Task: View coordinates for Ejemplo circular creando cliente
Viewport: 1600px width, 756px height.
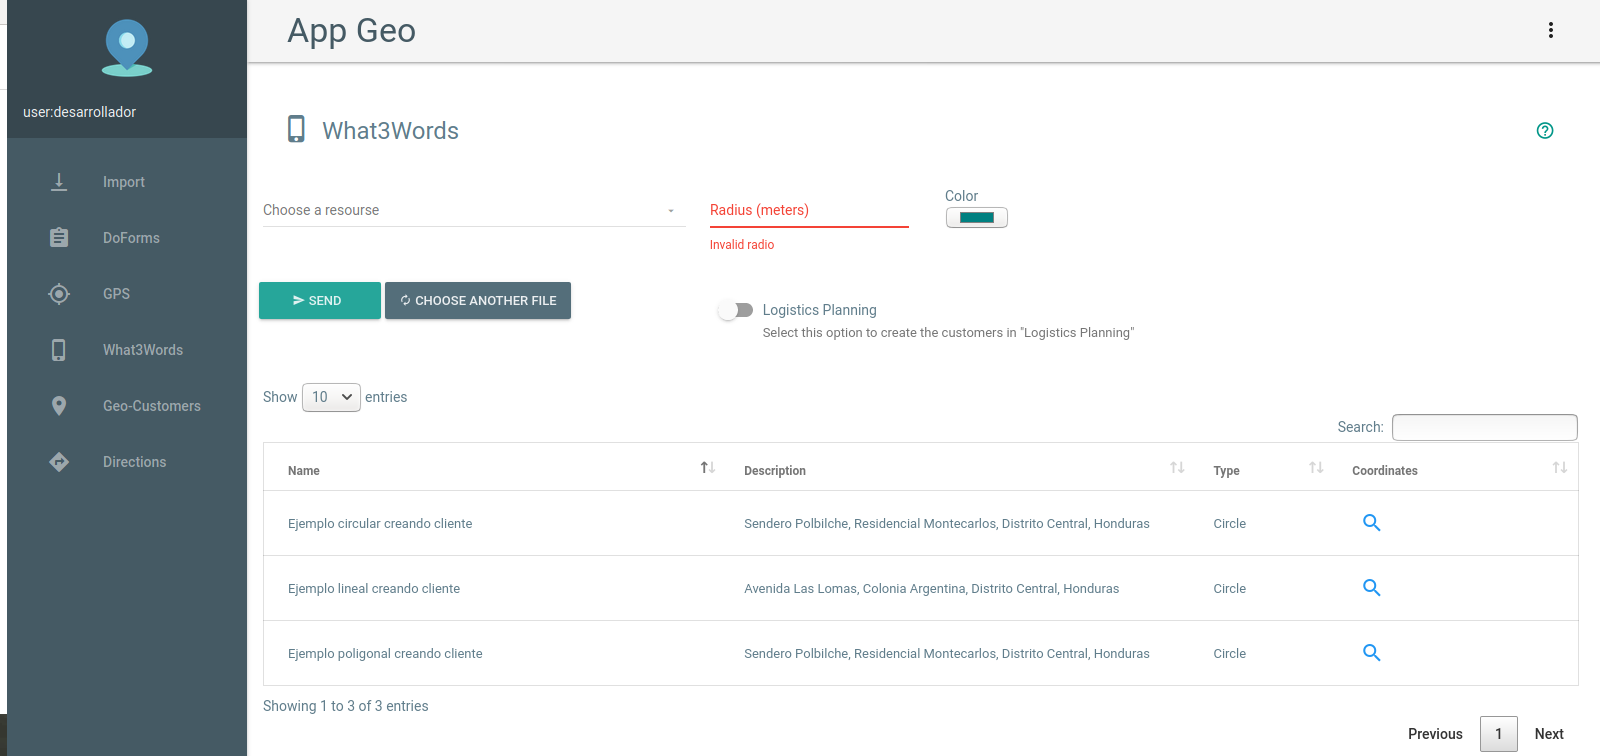Action: tap(1371, 523)
